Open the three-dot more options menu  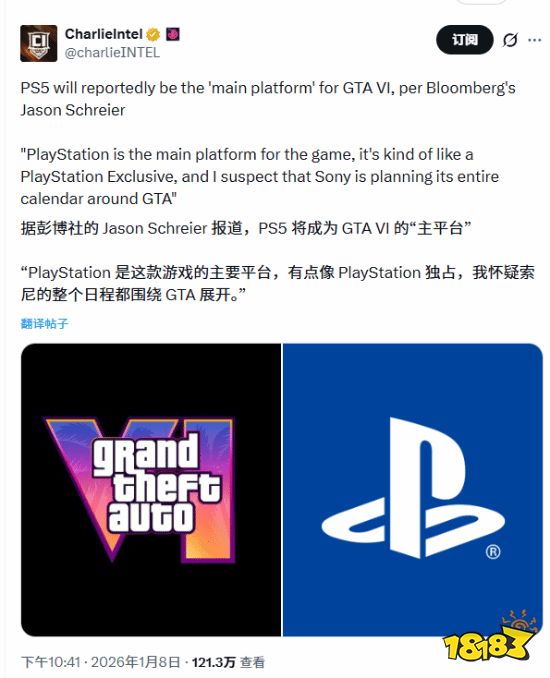click(535, 40)
